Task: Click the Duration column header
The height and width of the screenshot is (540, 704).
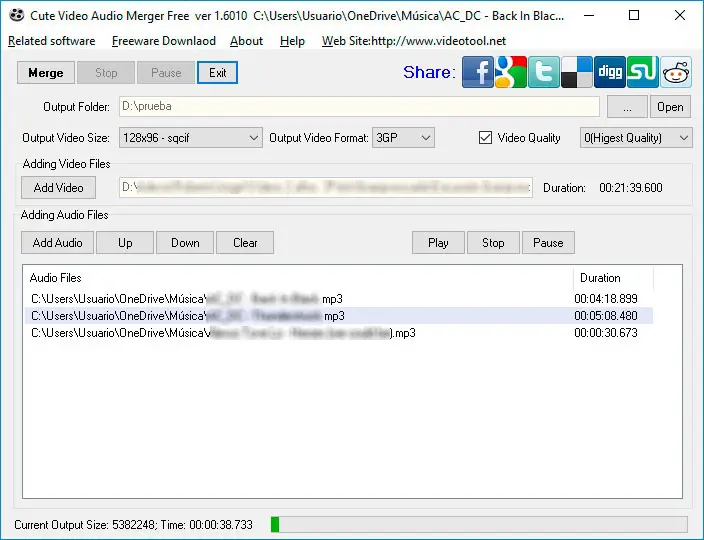Action: coord(613,278)
